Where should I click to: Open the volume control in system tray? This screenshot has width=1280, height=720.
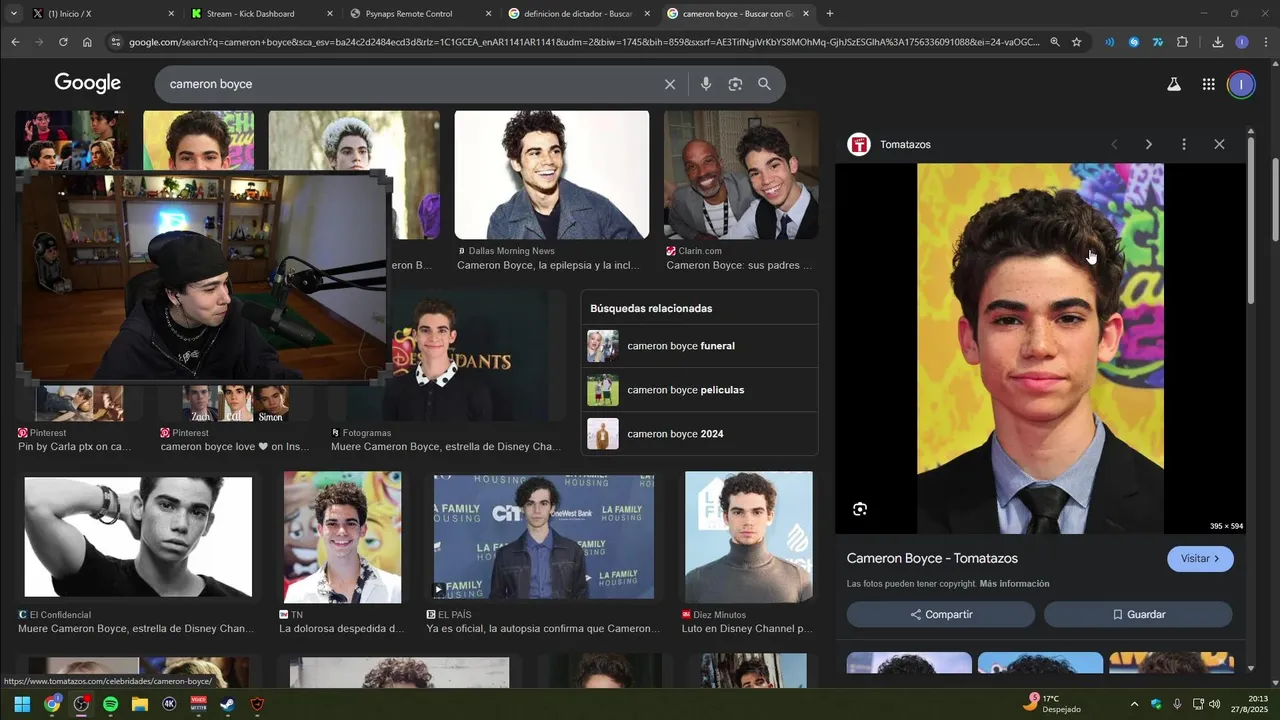coord(1214,704)
